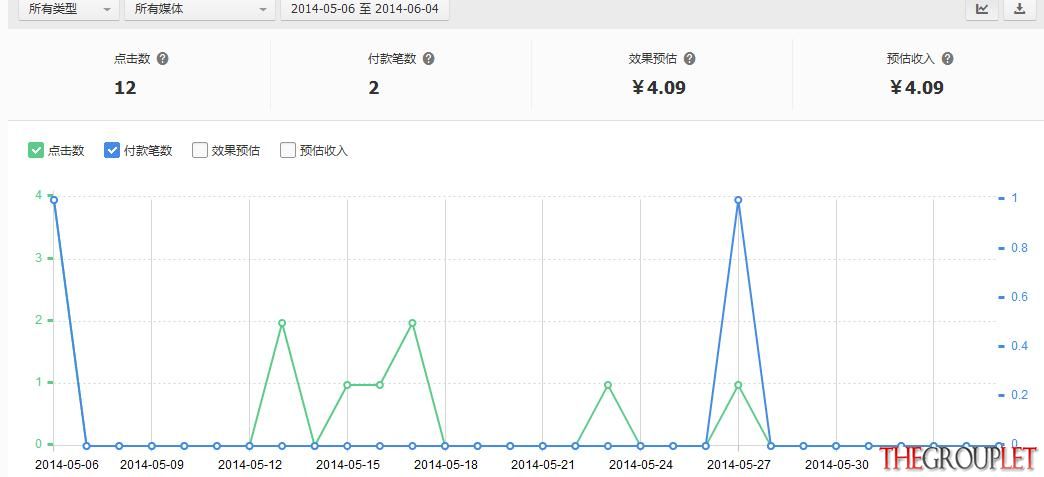Select the green click point on 2014-05-23
The height and width of the screenshot is (477, 1044).
[x=608, y=385]
